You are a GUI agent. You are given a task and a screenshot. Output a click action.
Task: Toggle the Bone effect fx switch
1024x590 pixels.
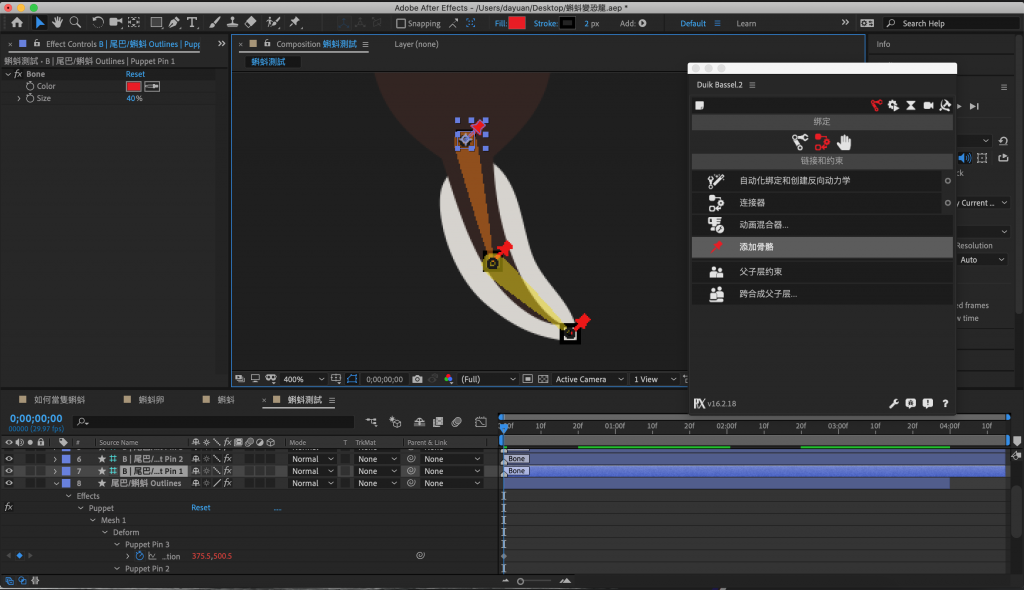pos(18,74)
